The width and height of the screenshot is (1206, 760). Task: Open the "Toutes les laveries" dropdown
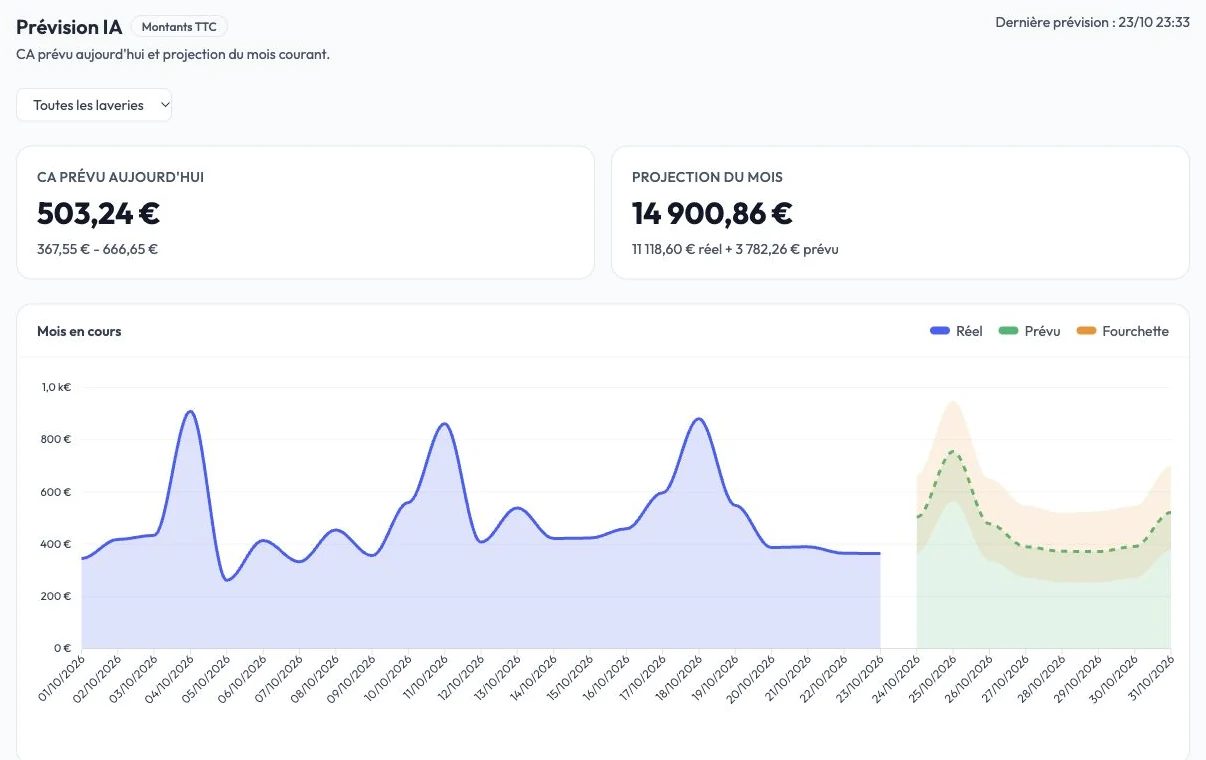coord(94,105)
